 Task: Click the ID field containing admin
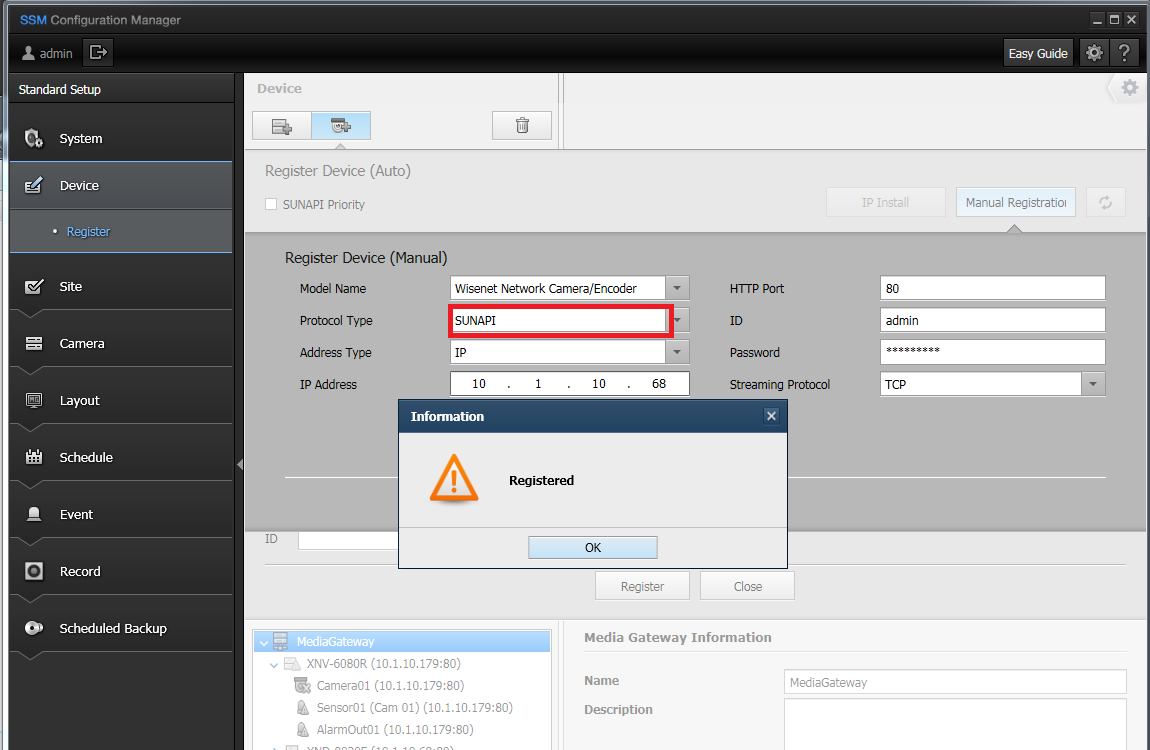coord(992,320)
